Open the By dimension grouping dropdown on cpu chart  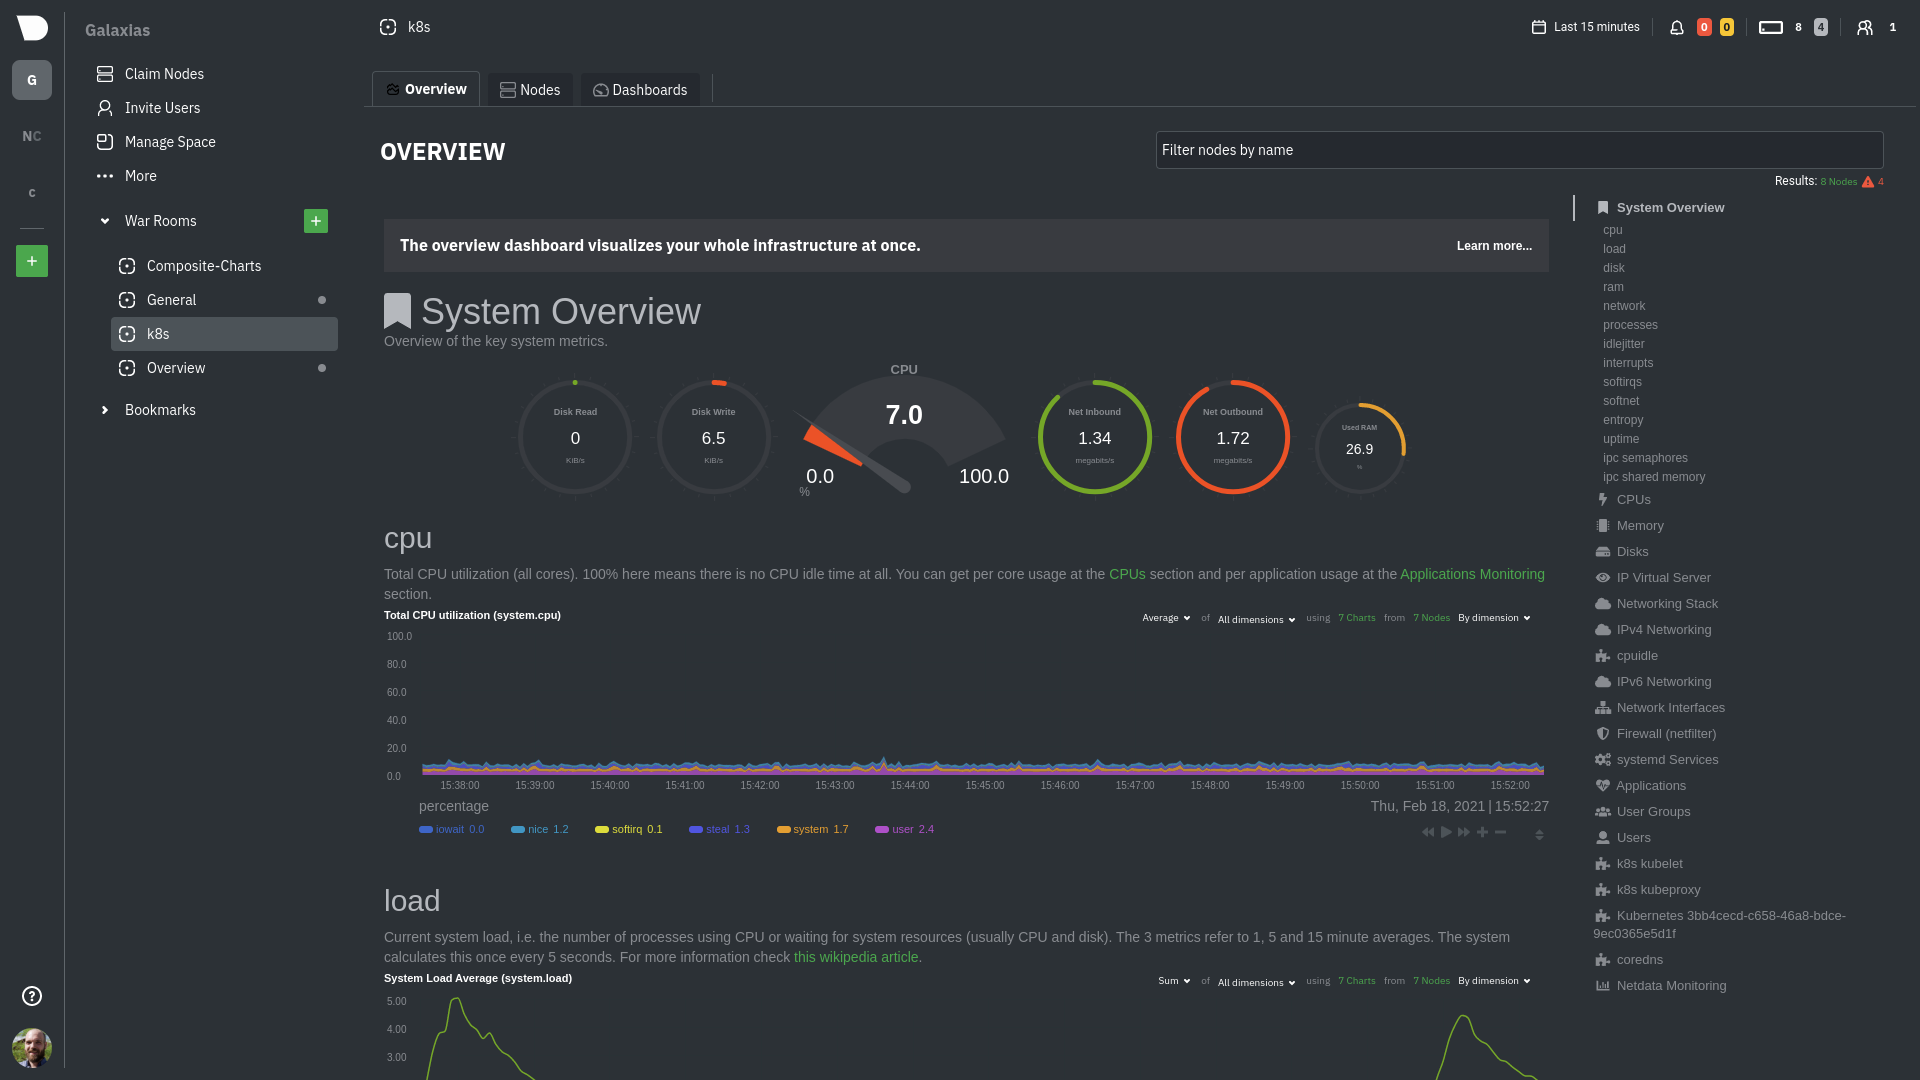pyautogui.click(x=1494, y=618)
